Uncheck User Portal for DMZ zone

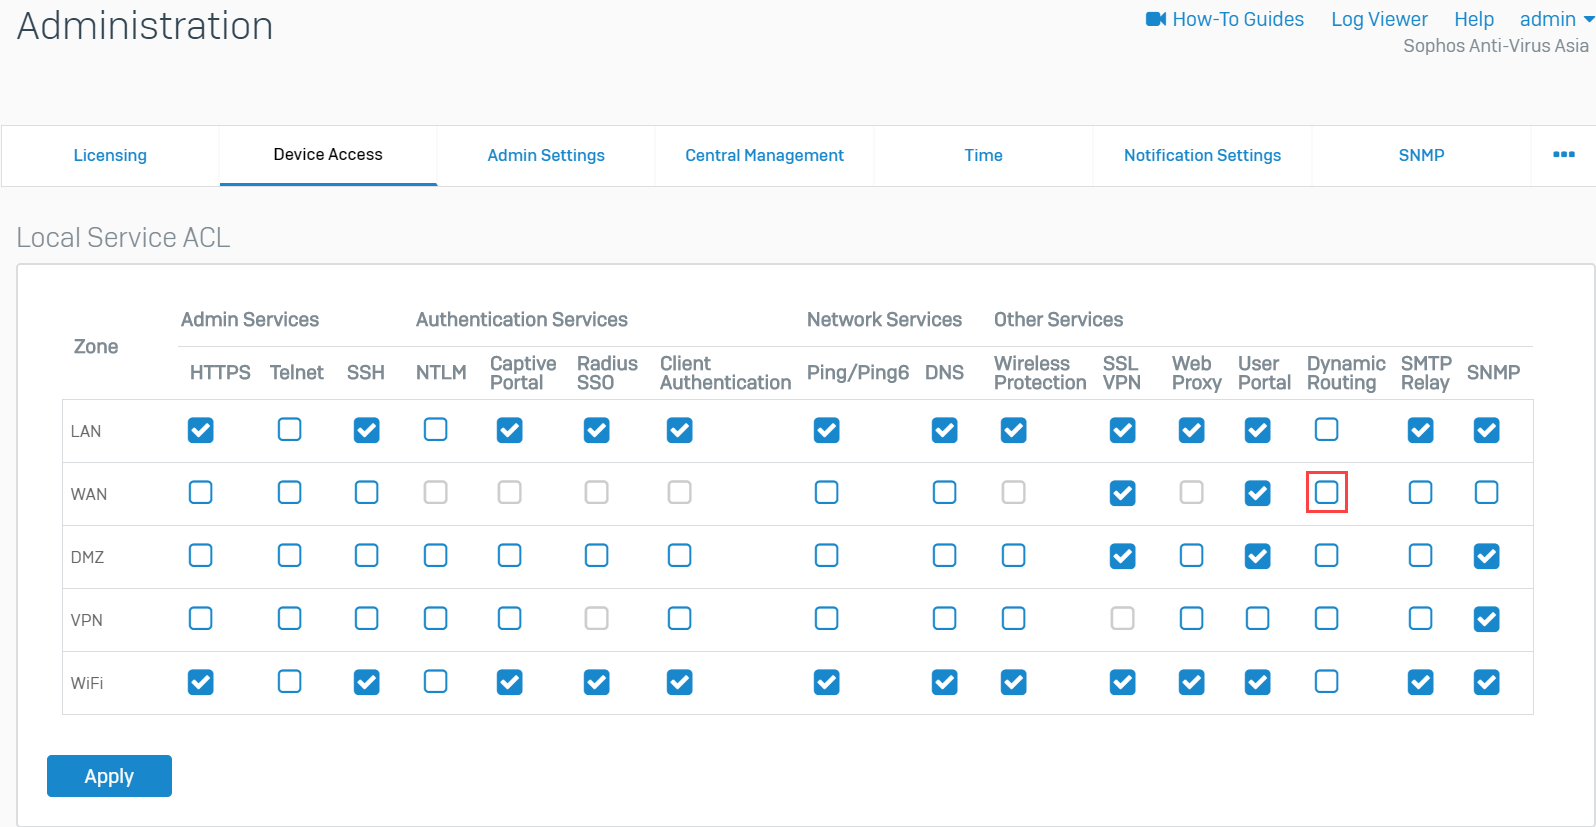click(1257, 556)
